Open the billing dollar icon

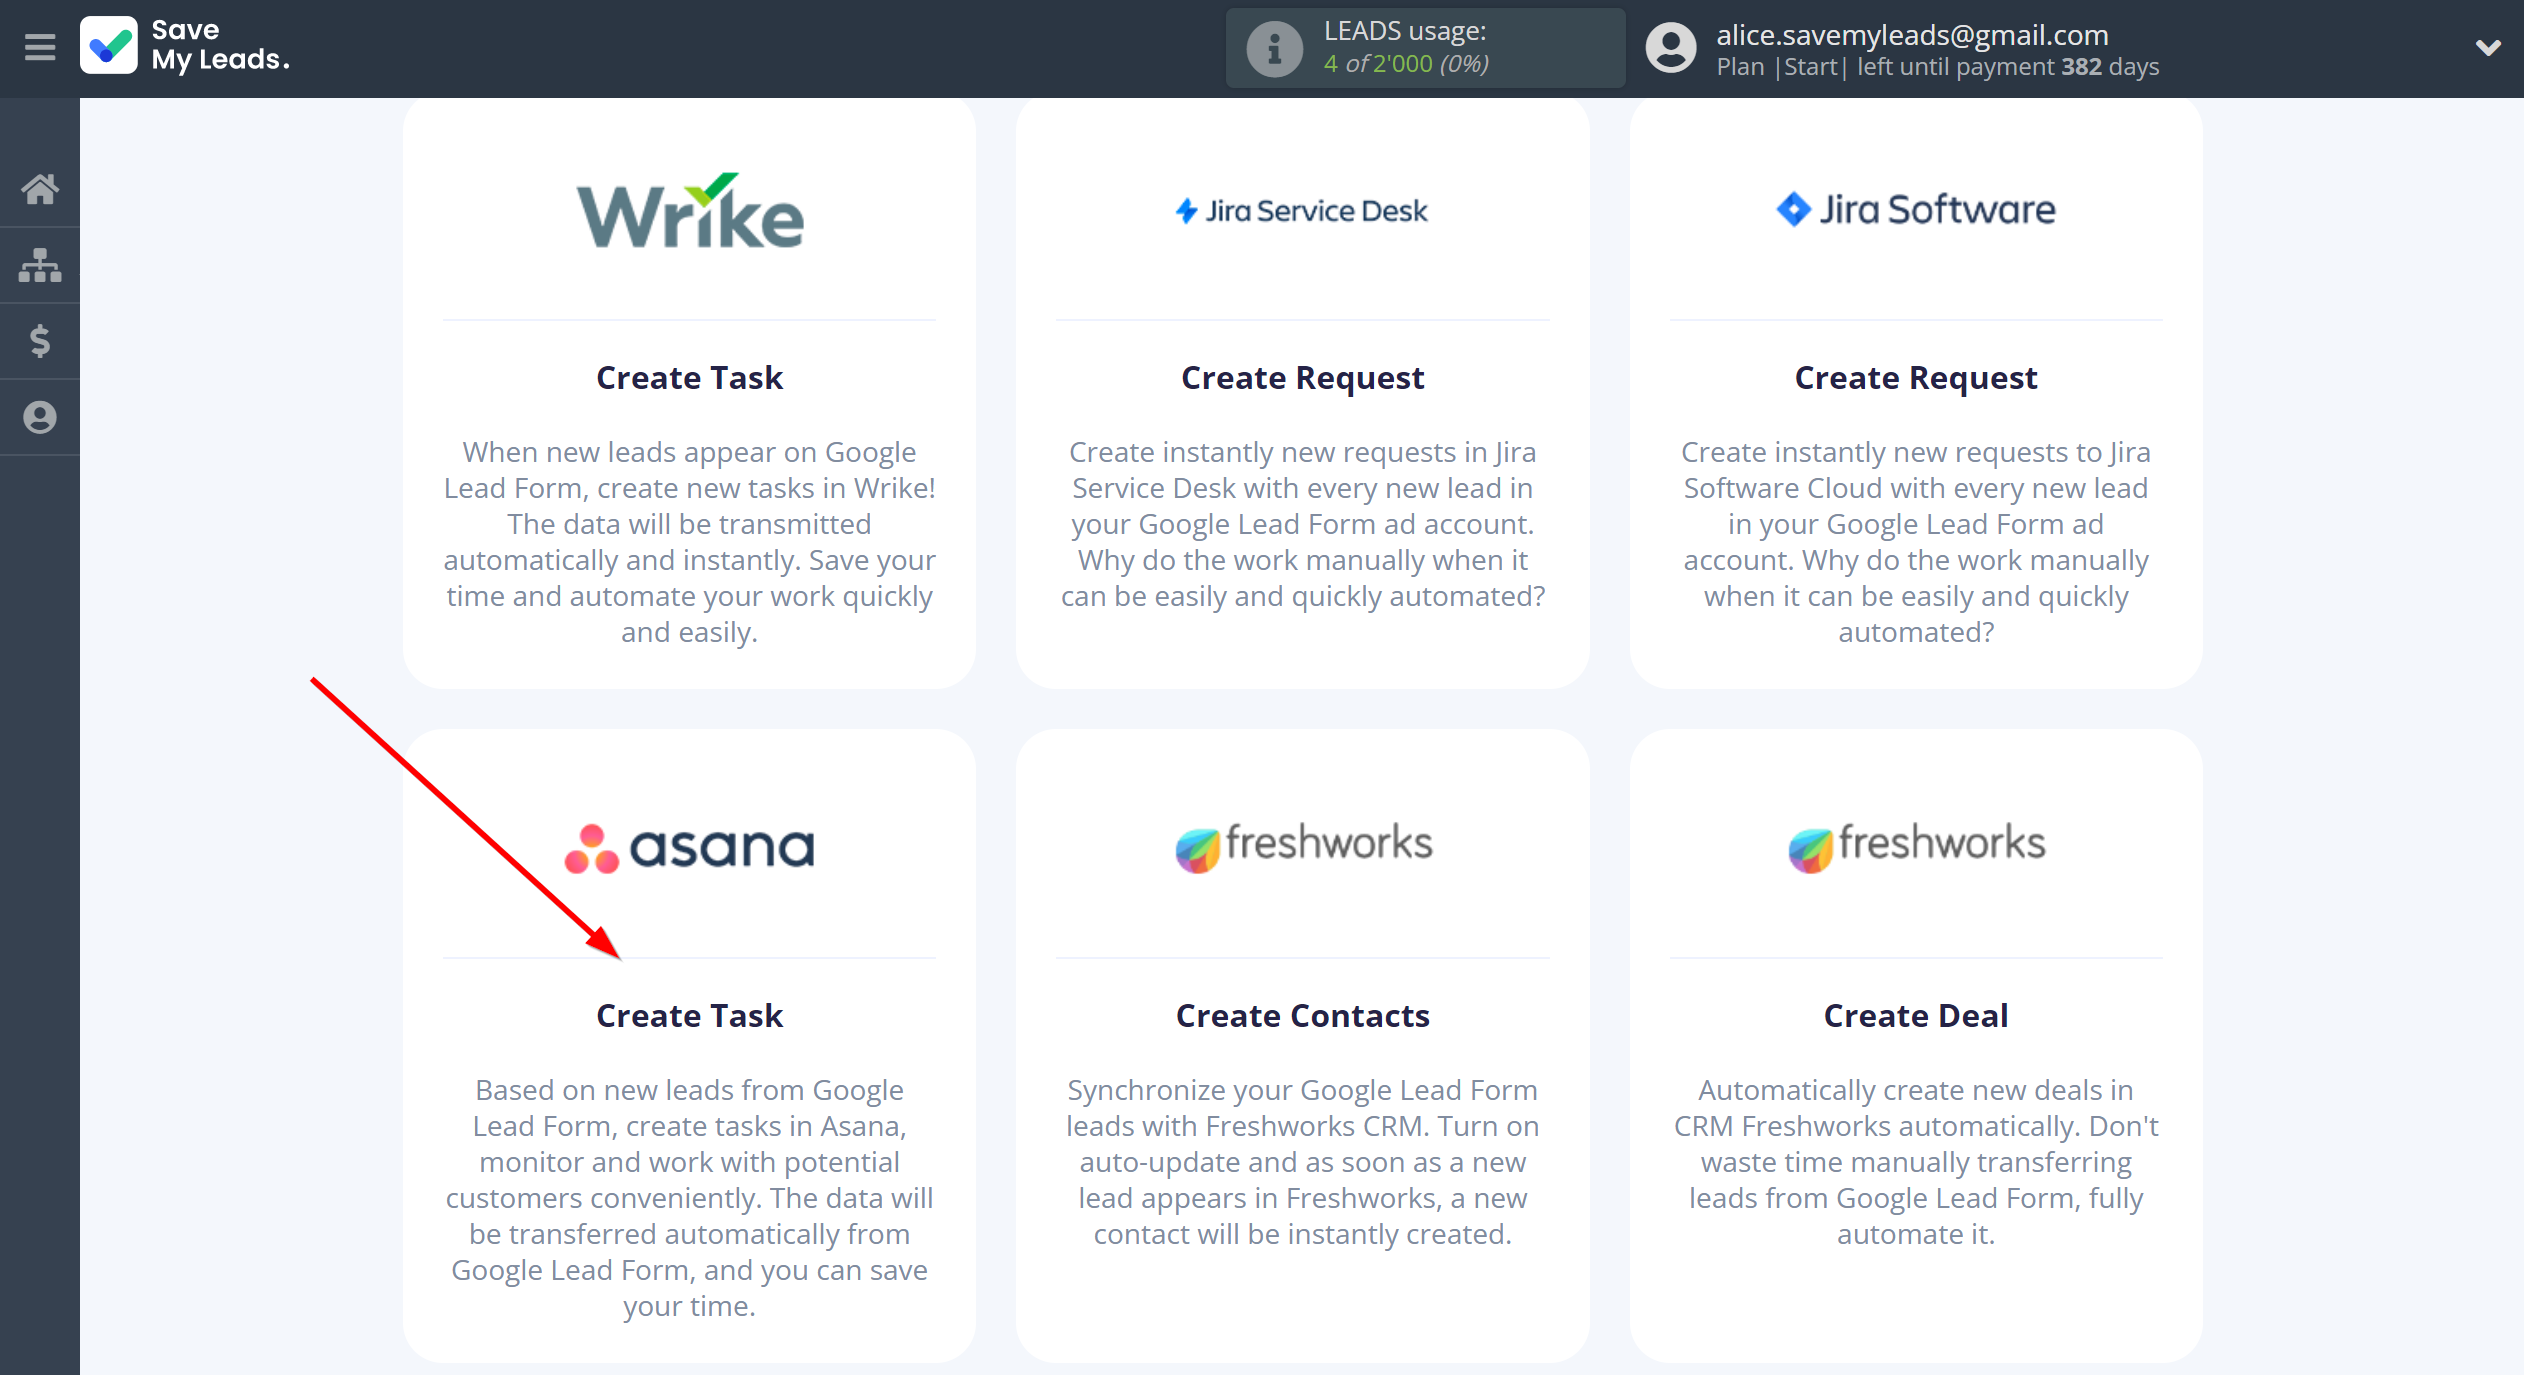click(40, 341)
